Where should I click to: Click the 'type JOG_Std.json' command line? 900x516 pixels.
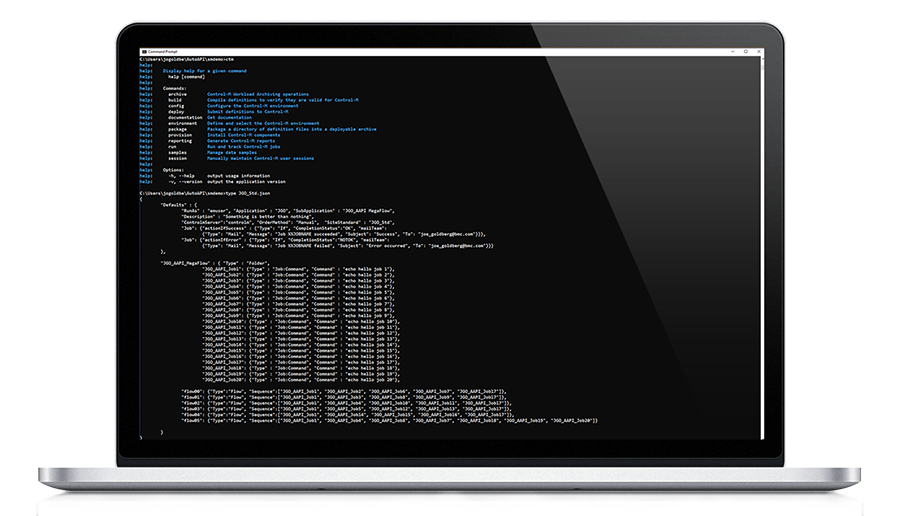click(x=205, y=193)
